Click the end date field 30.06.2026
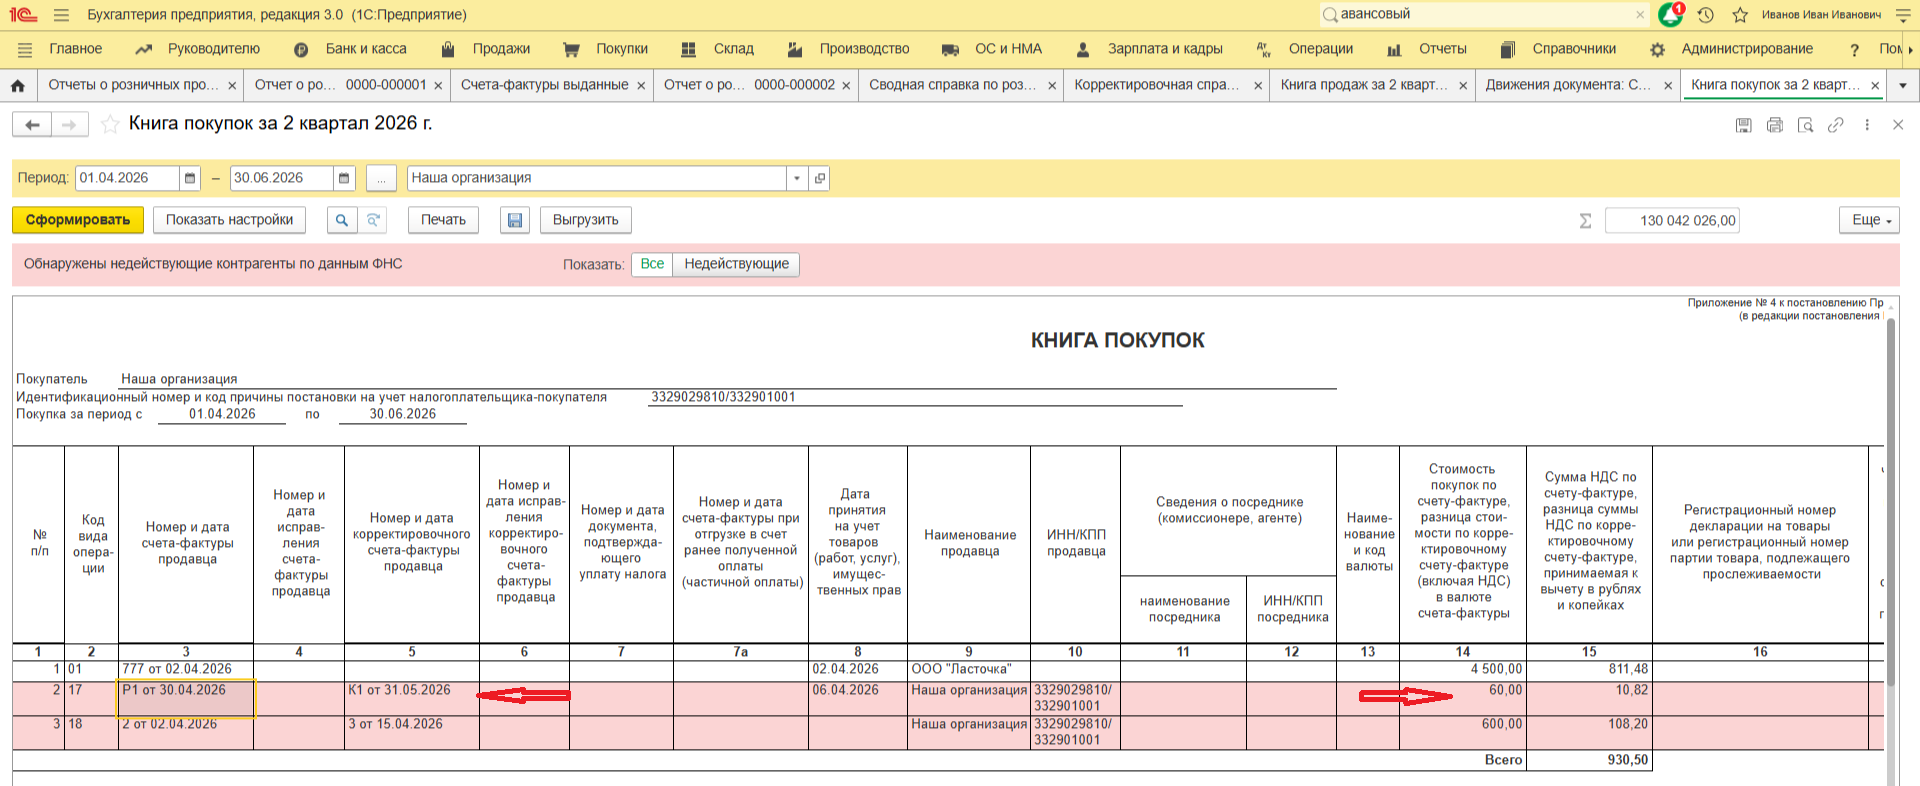This screenshot has height=786, width=1920. coord(281,178)
